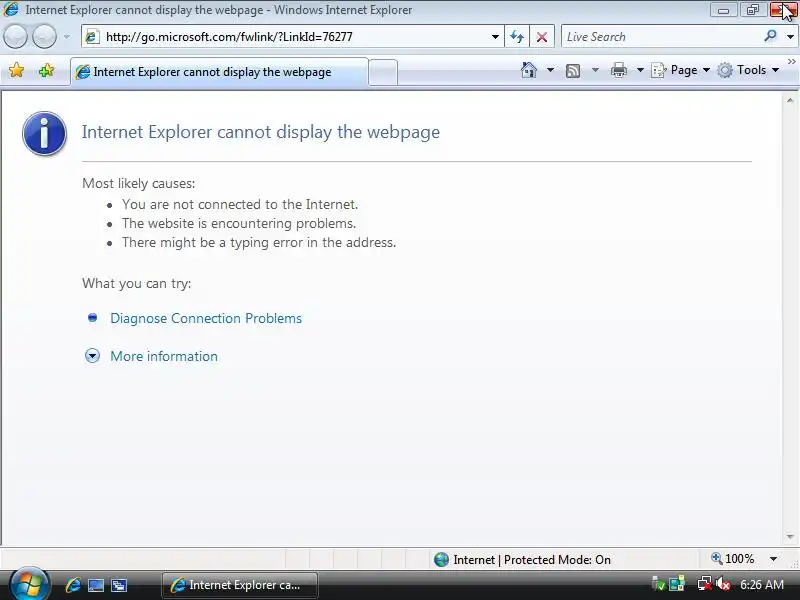
Task: Click the vertical scrollbar down arrow
Action: pos(790,537)
